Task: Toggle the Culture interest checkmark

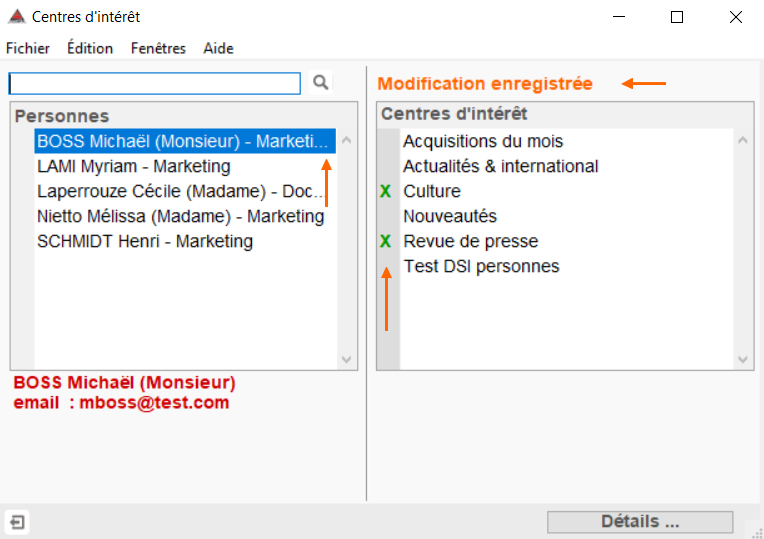Action: (x=385, y=191)
